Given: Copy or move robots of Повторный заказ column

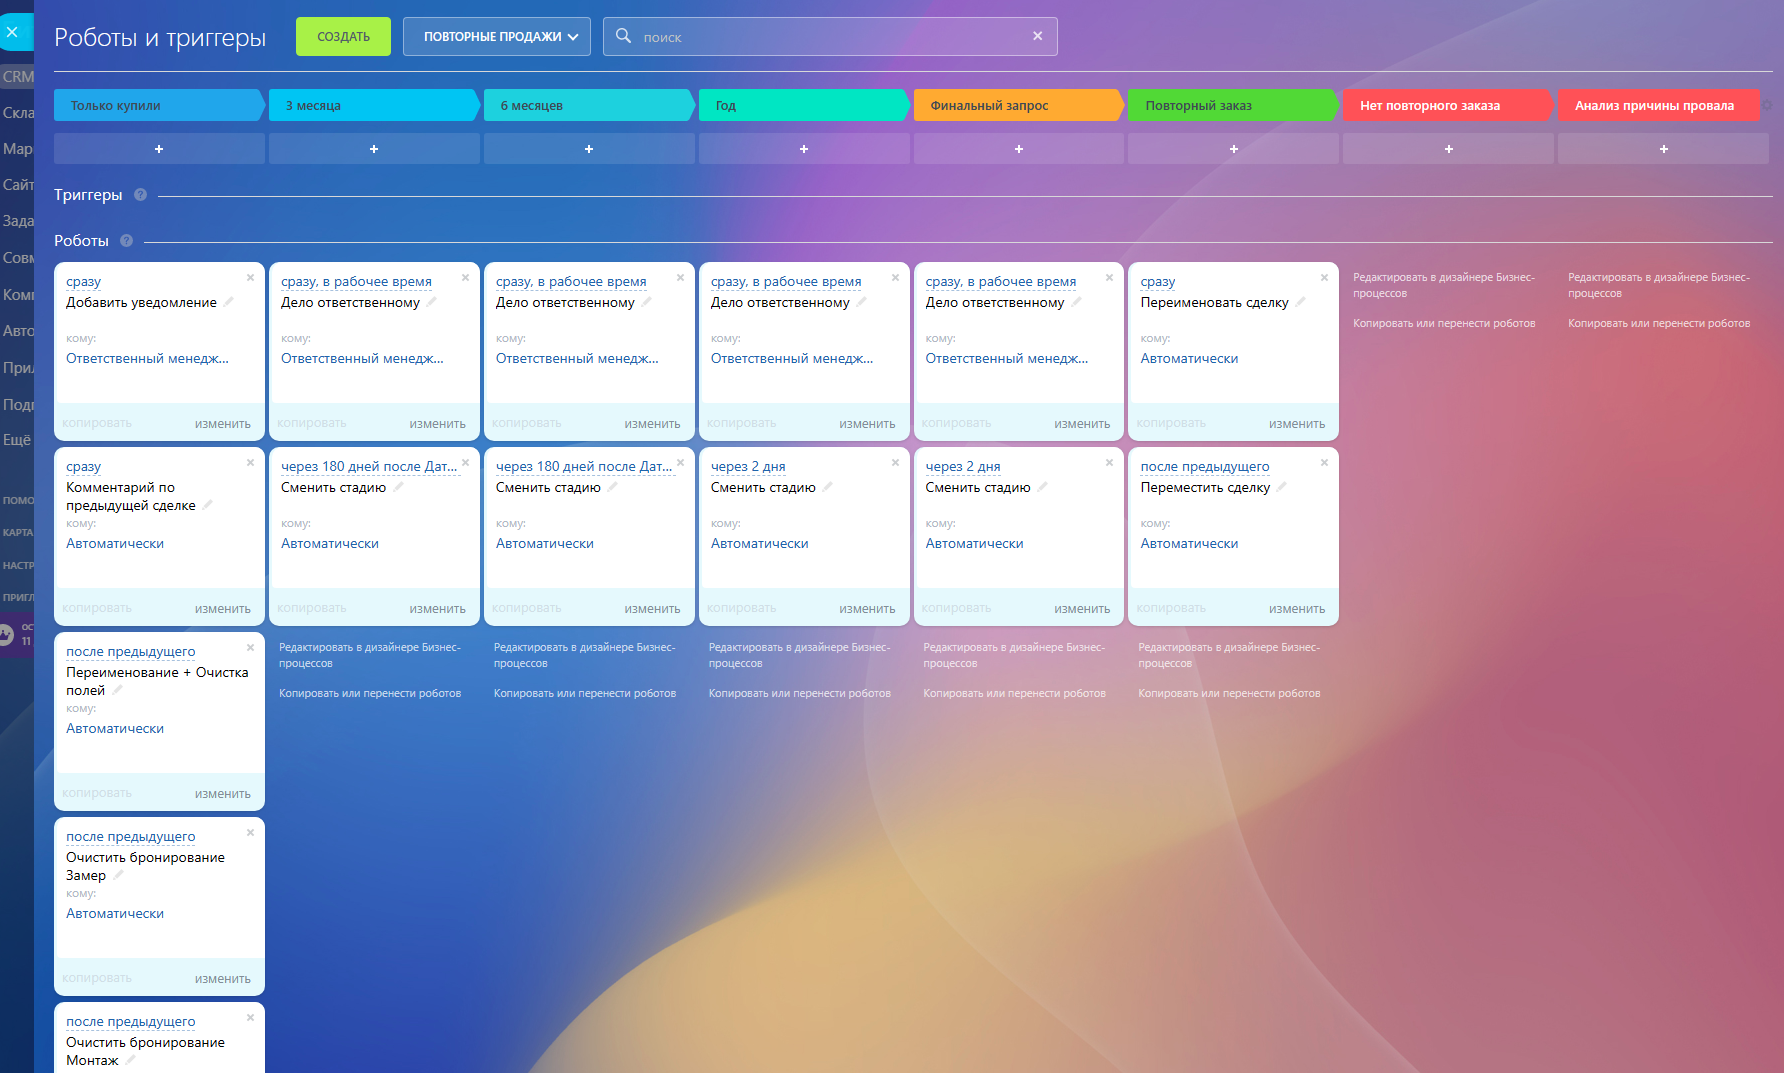Looking at the screenshot, I should coord(1229,693).
